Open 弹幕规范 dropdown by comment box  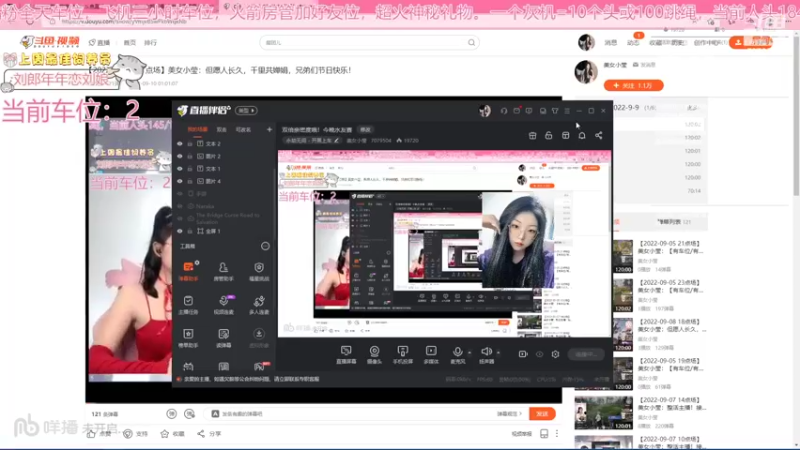(x=509, y=414)
